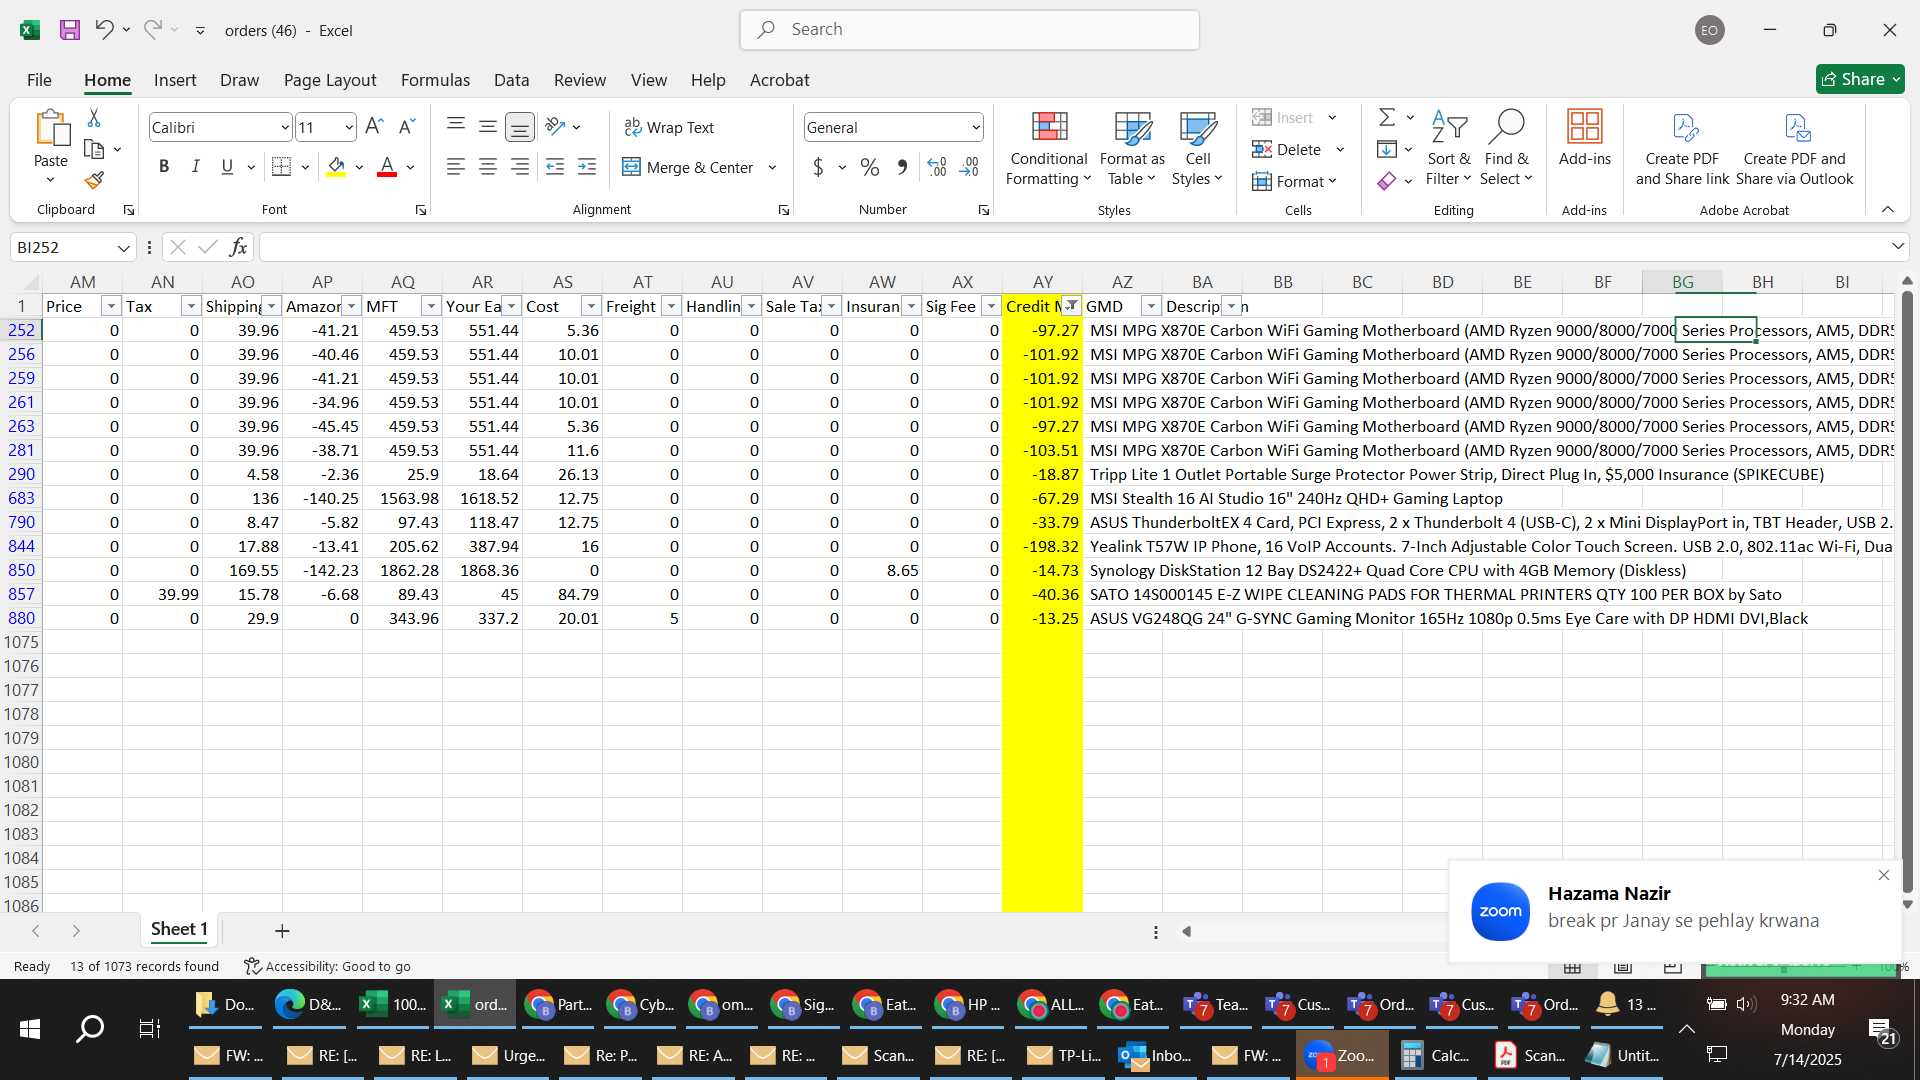Toggle Merge & Center
The width and height of the screenshot is (1920, 1080).
(x=688, y=167)
